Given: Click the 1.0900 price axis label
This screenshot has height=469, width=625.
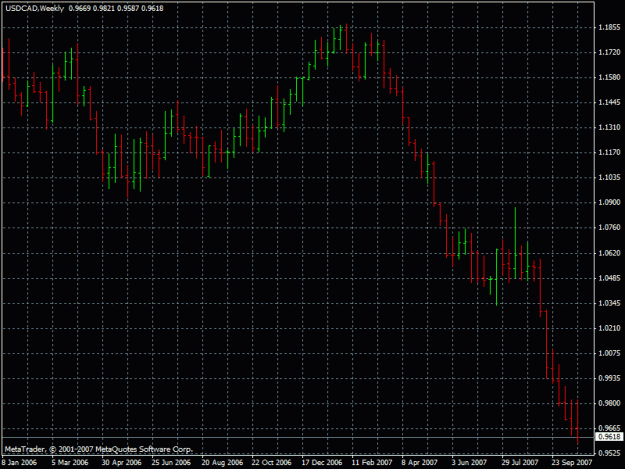Looking at the screenshot, I should point(609,202).
